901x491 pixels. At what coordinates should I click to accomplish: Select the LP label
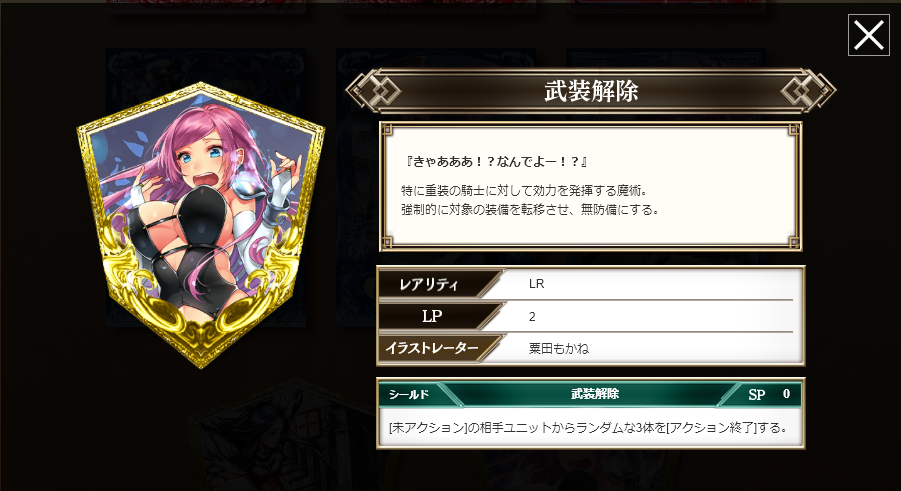[431, 316]
